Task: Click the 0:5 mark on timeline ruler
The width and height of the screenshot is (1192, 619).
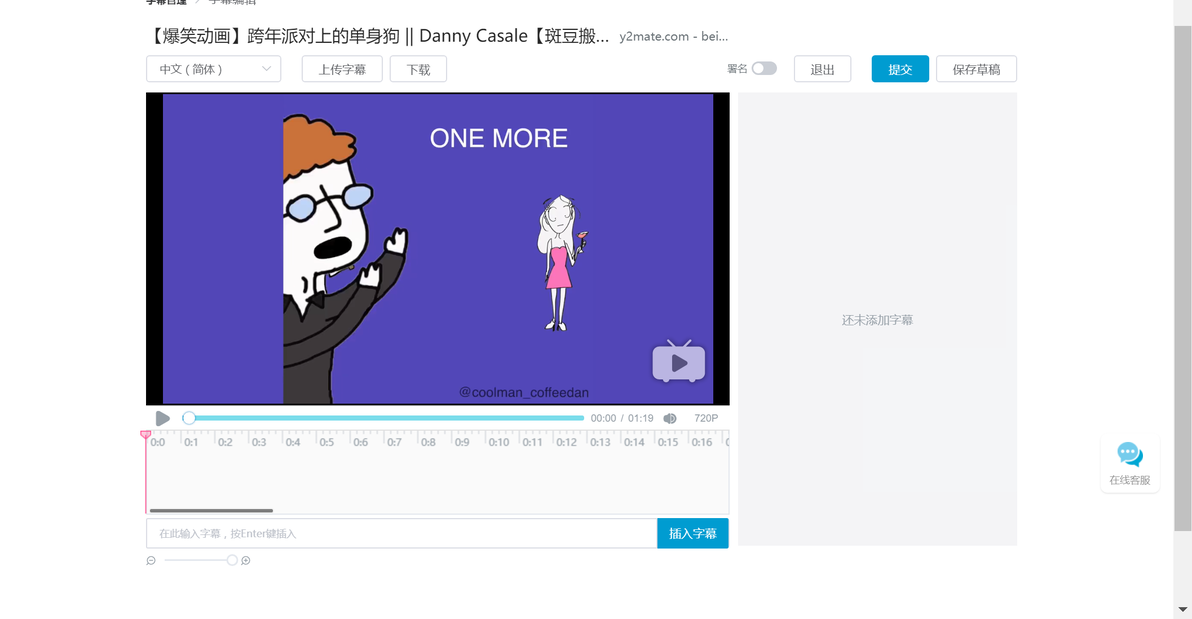Action: pos(326,442)
